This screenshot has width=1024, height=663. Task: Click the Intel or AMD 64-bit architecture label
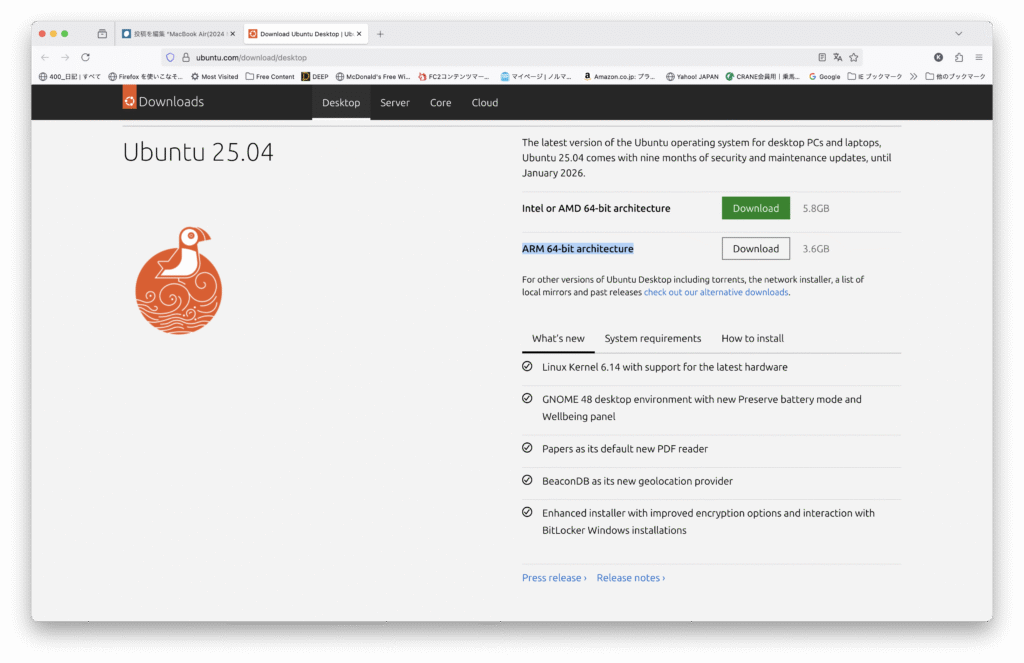(x=596, y=208)
